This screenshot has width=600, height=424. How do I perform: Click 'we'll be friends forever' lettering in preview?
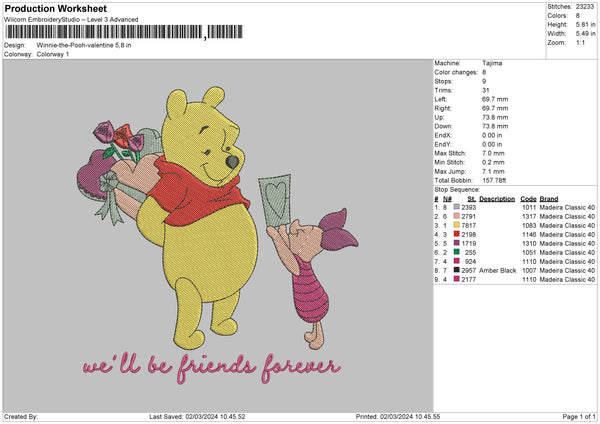pos(212,367)
